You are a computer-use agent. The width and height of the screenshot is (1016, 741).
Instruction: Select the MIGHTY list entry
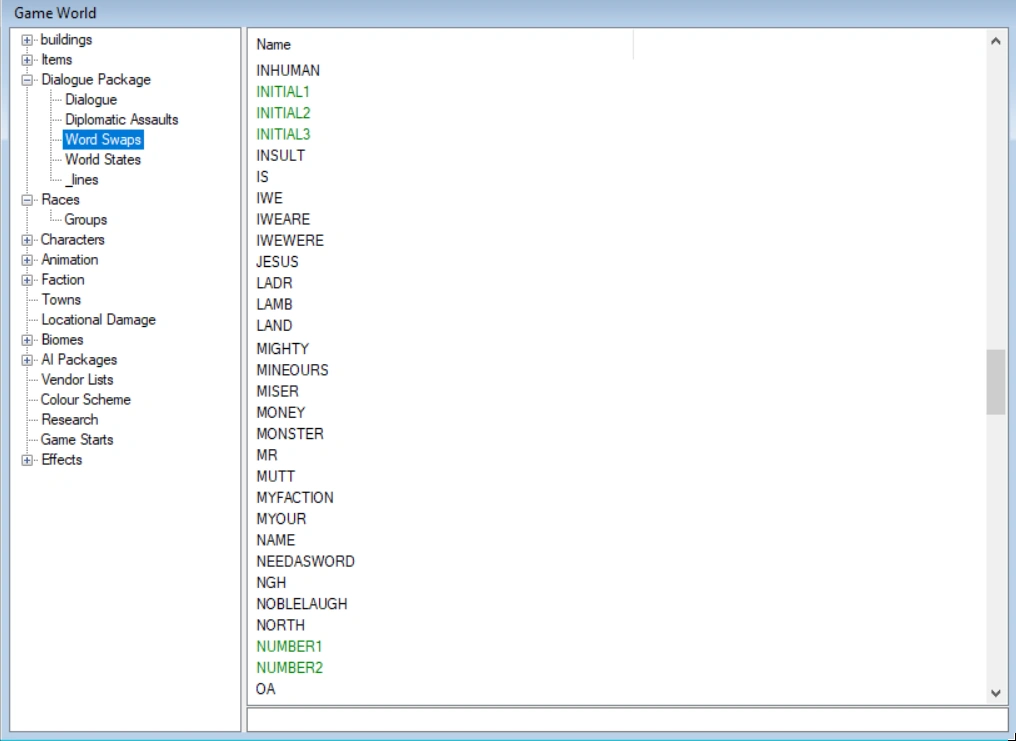283,349
